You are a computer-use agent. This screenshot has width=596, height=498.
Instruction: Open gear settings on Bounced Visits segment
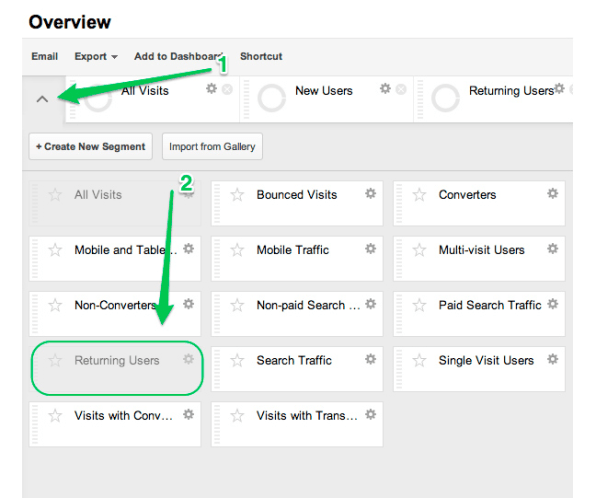pos(371,193)
